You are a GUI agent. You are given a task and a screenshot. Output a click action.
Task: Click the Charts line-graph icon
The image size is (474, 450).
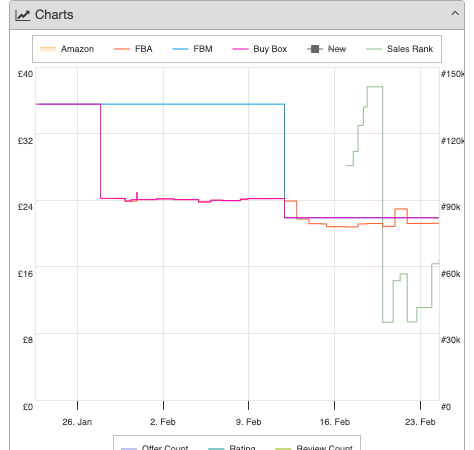pos(23,15)
